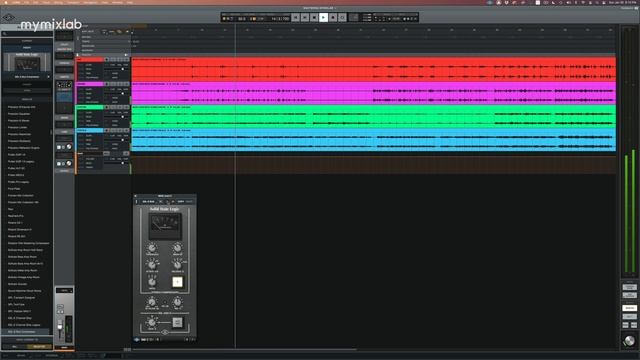Select the magenta track header name
Viewport: 640px width, 360px height.
[89, 84]
